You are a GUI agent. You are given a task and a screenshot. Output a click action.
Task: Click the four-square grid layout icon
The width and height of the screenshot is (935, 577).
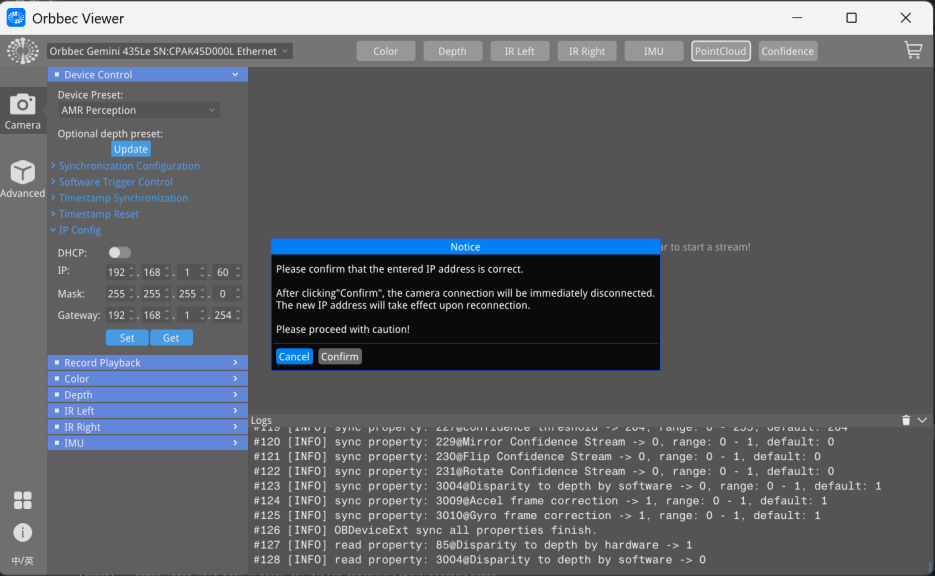coord(22,500)
